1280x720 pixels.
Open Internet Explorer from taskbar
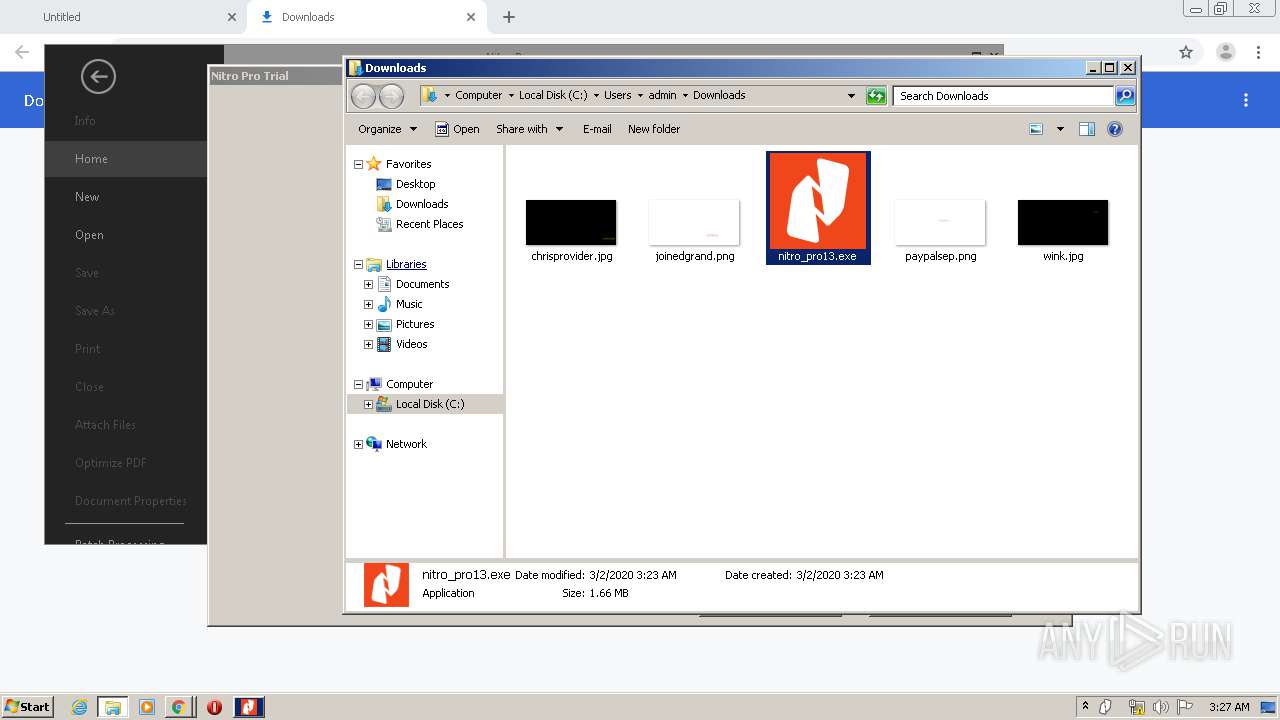click(x=80, y=707)
